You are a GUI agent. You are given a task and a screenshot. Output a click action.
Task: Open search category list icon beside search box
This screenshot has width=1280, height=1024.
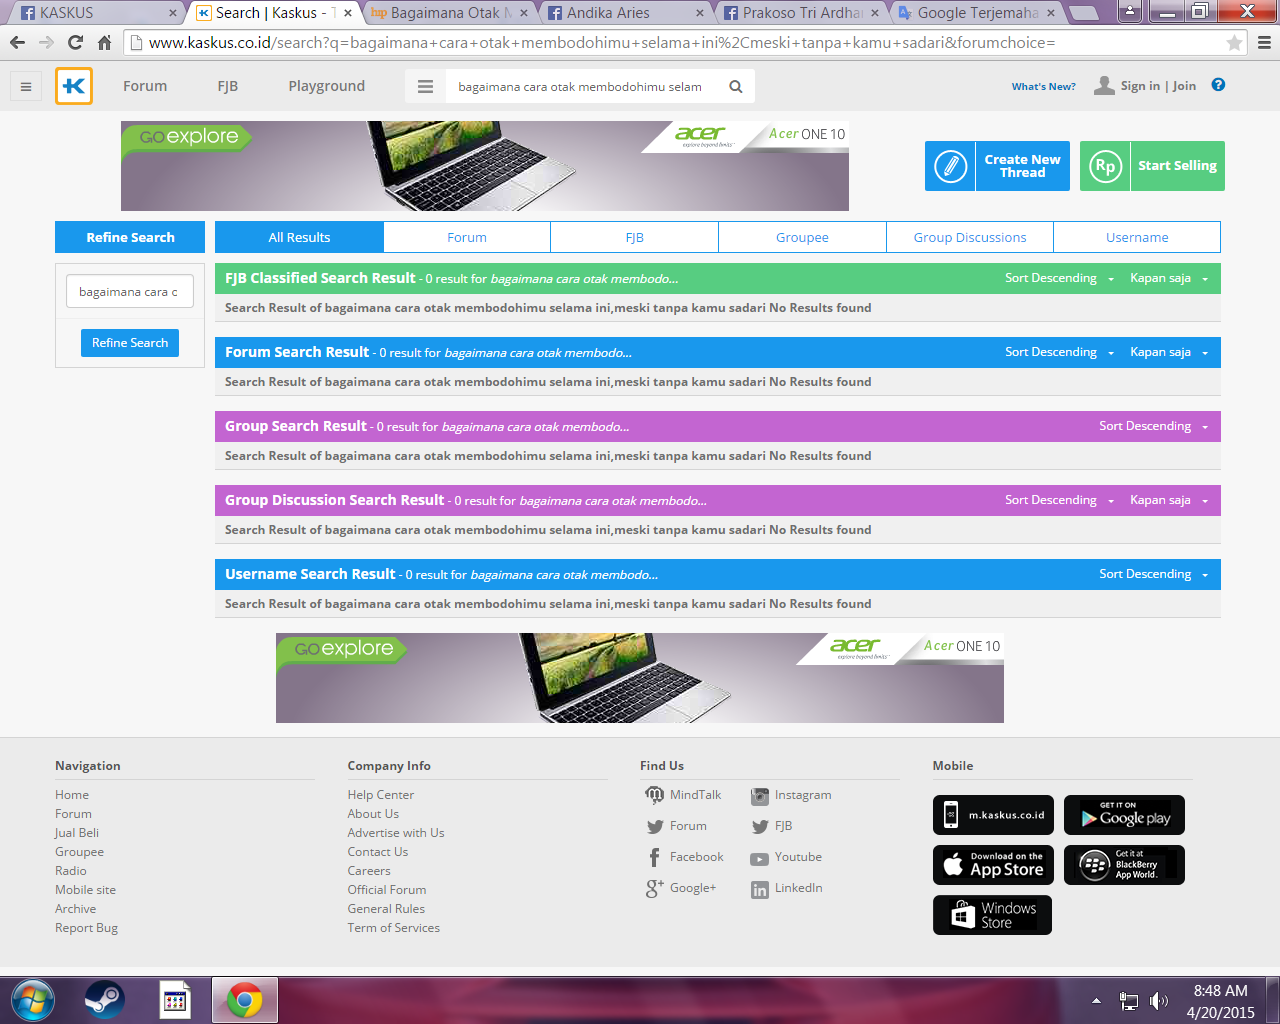(425, 87)
